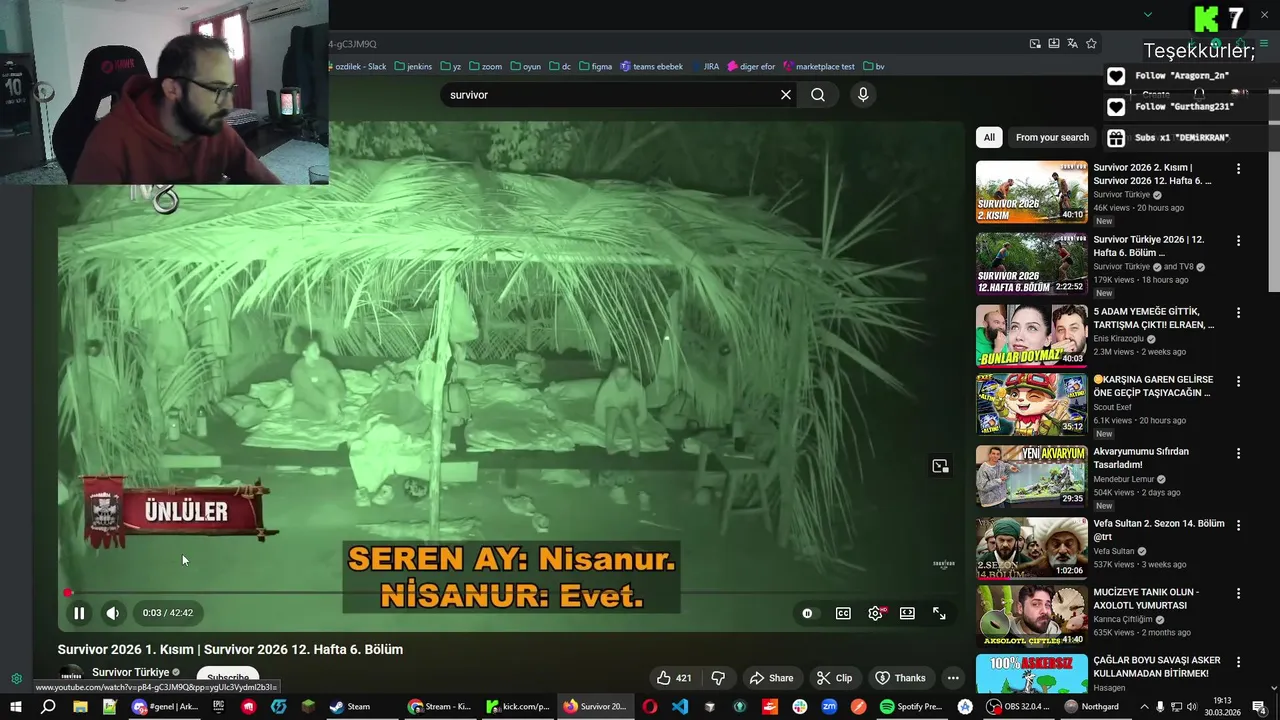Dislike the video
This screenshot has height=720, width=1280.
click(x=718, y=678)
